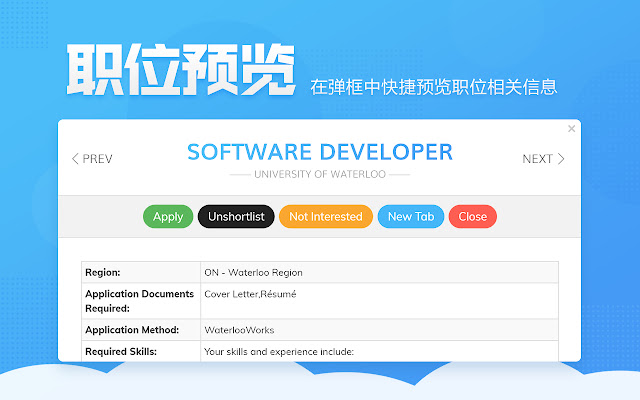Select the Application Documents Required label
The height and width of the screenshot is (400, 640).
(139, 301)
